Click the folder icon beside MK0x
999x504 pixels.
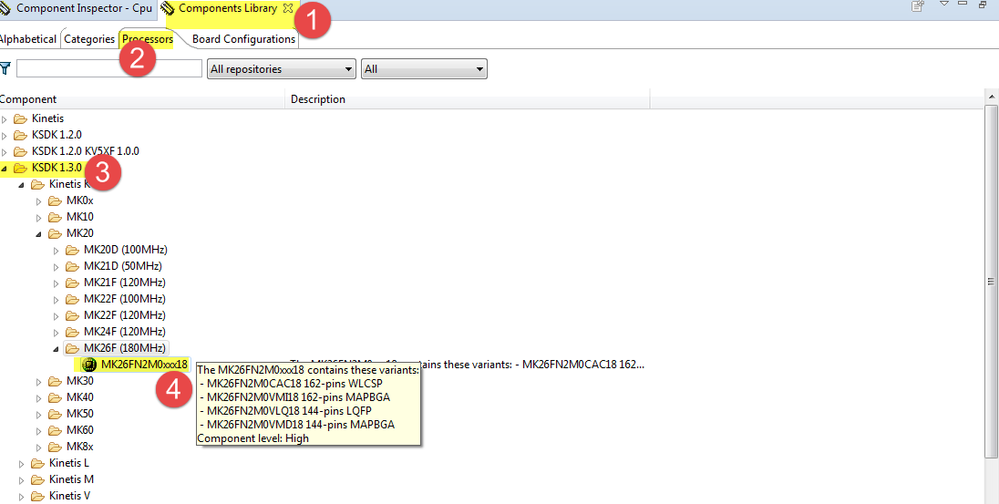[55, 201]
